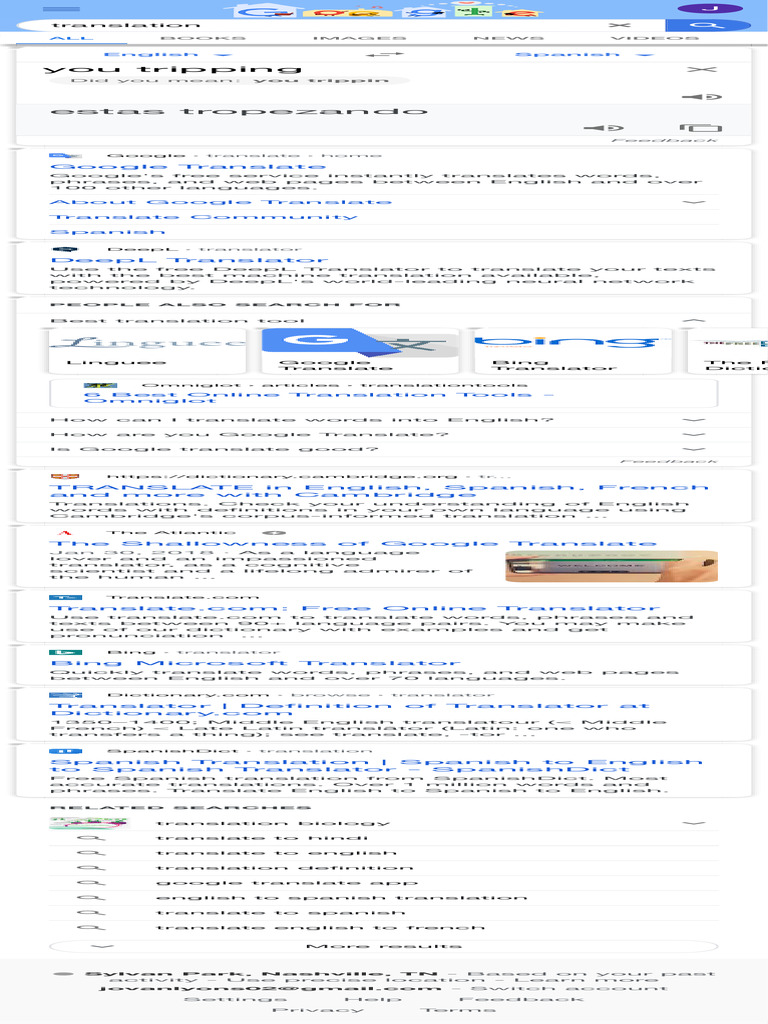The image size is (768, 1024).
Task: Open Settings in footer
Action: [235, 999]
